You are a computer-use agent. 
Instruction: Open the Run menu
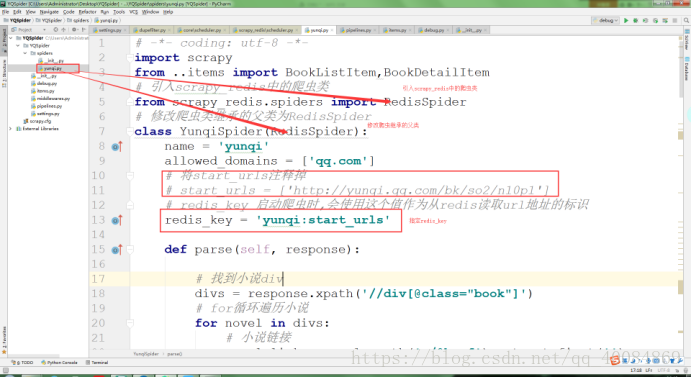[105, 12]
